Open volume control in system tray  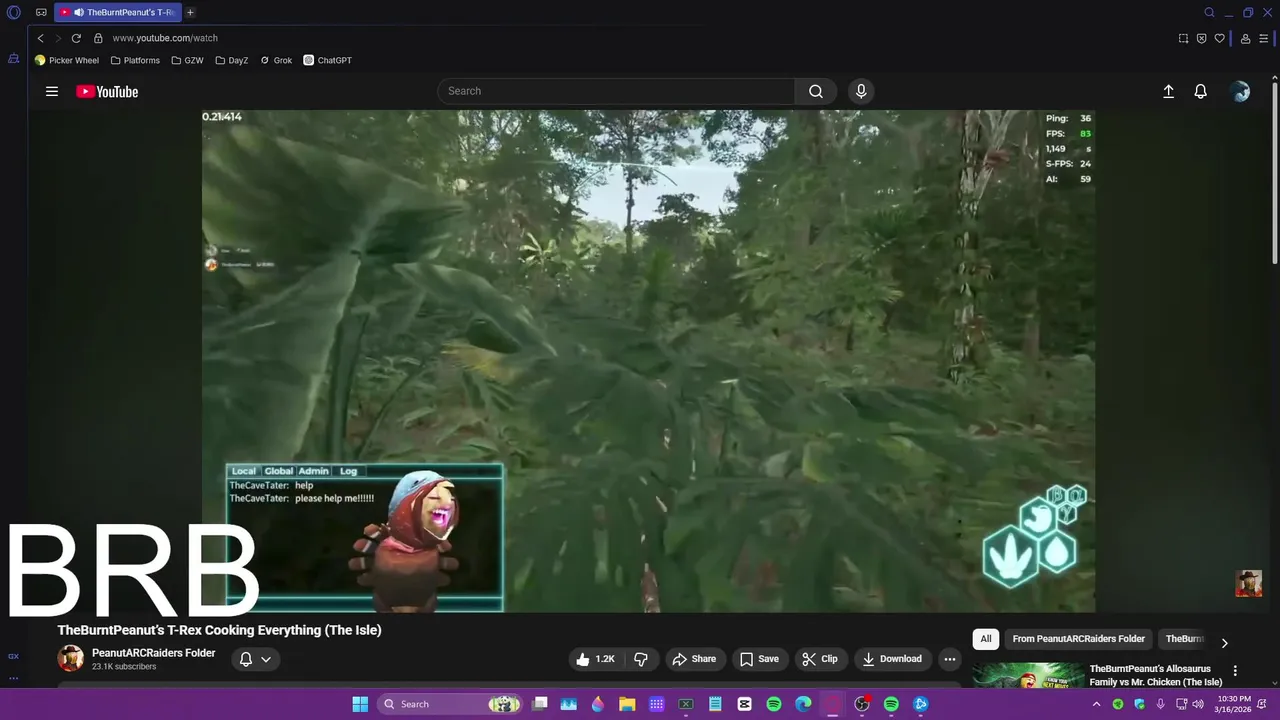[x=1198, y=704]
